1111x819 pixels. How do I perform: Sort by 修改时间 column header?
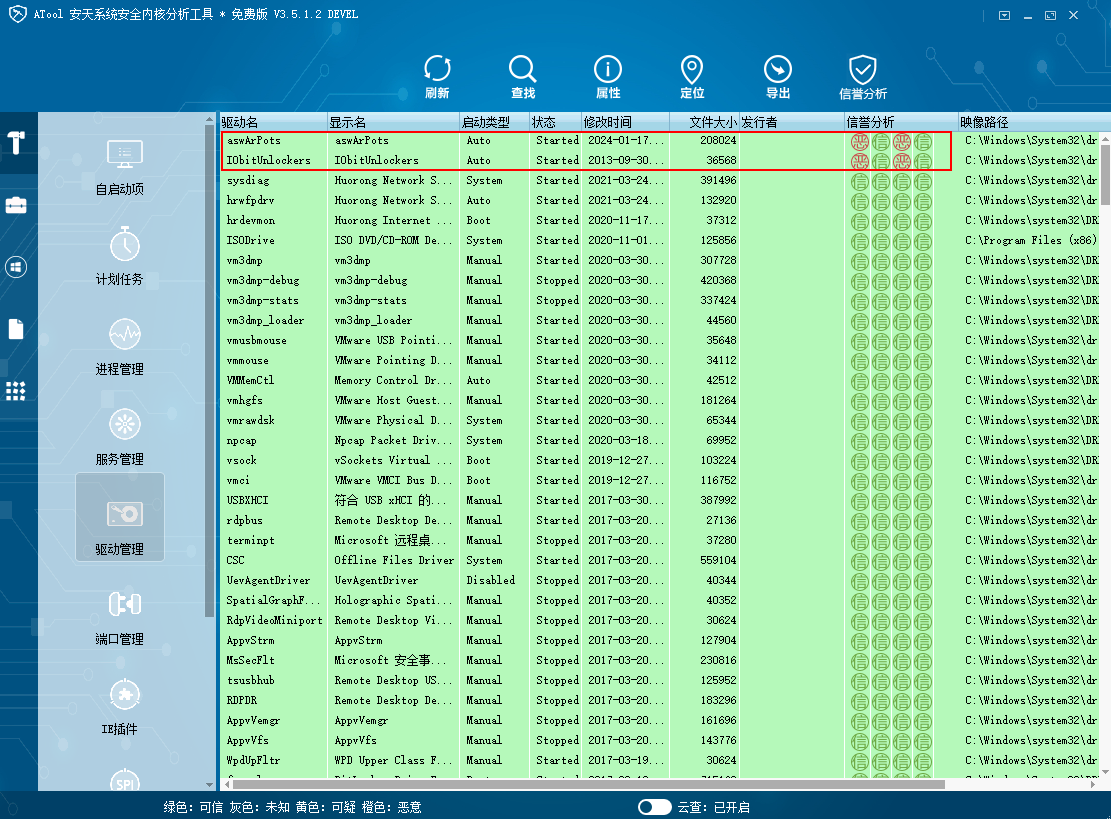625,122
